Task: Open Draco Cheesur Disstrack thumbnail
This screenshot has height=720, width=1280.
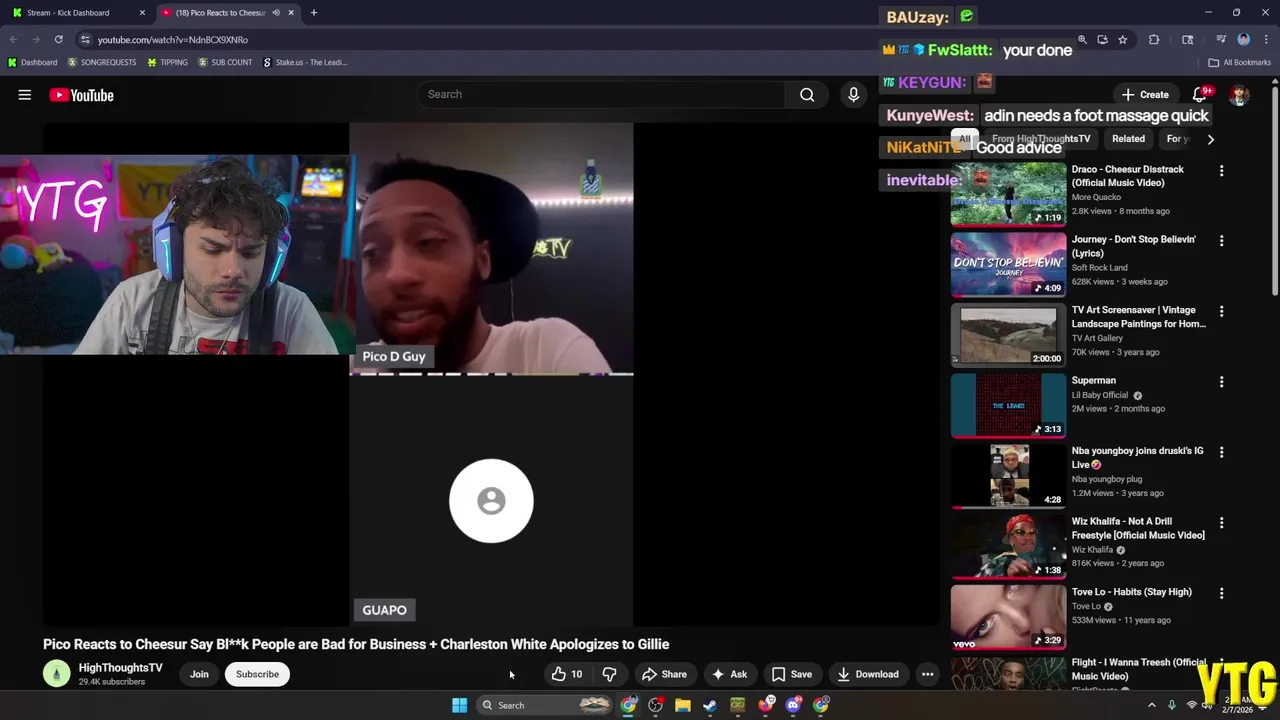Action: click(x=1008, y=194)
